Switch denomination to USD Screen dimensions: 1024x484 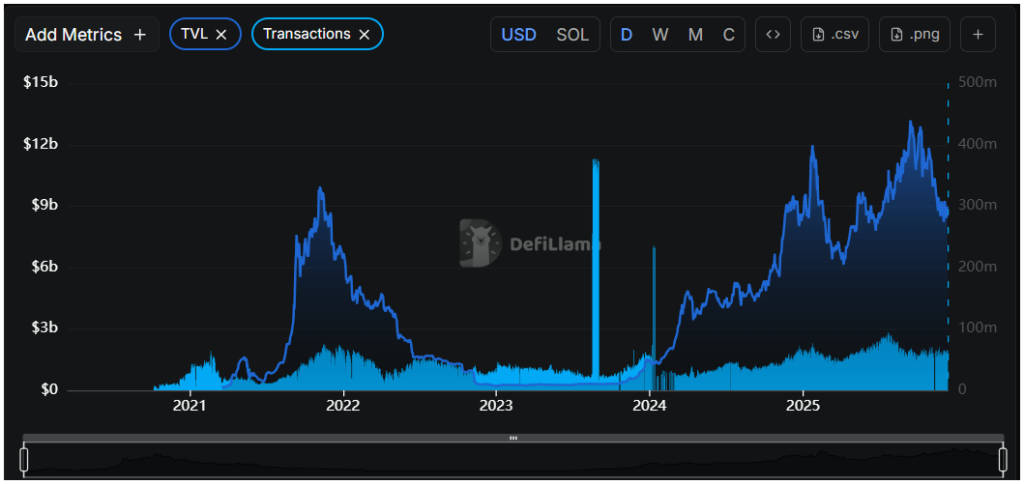point(519,34)
